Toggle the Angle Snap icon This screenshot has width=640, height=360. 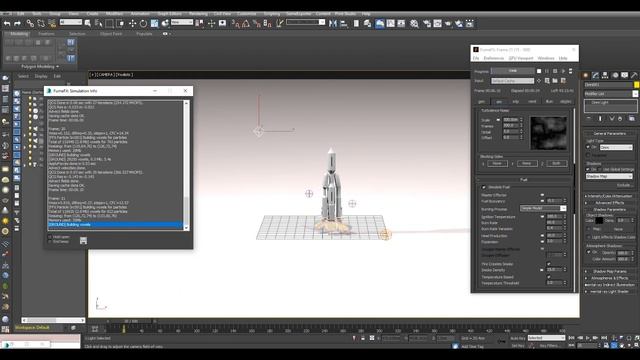[x=246, y=24]
